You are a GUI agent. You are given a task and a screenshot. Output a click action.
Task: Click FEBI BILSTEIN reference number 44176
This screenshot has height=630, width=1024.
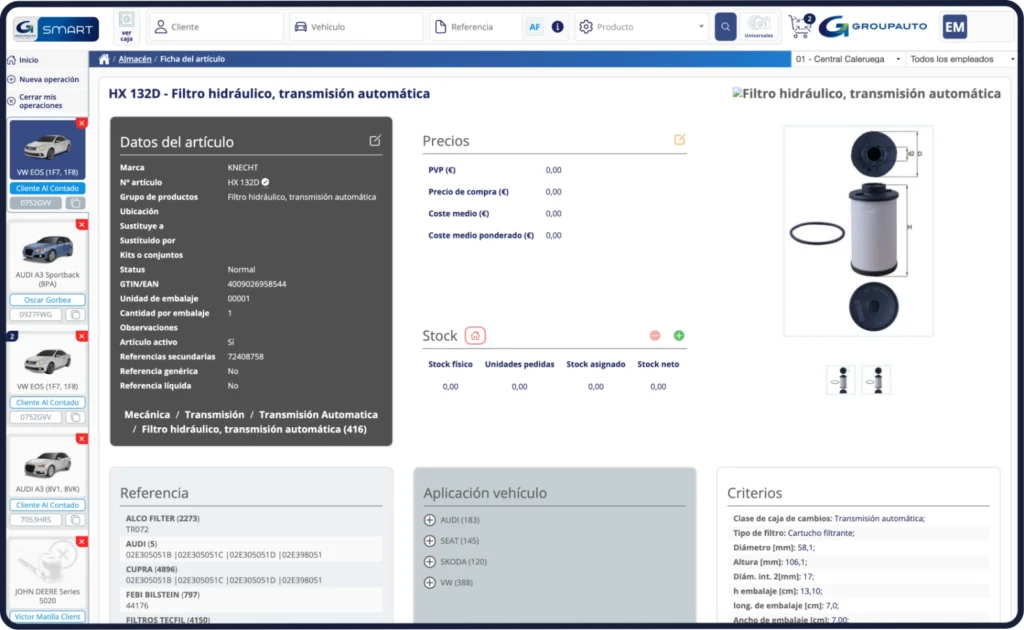(137, 606)
